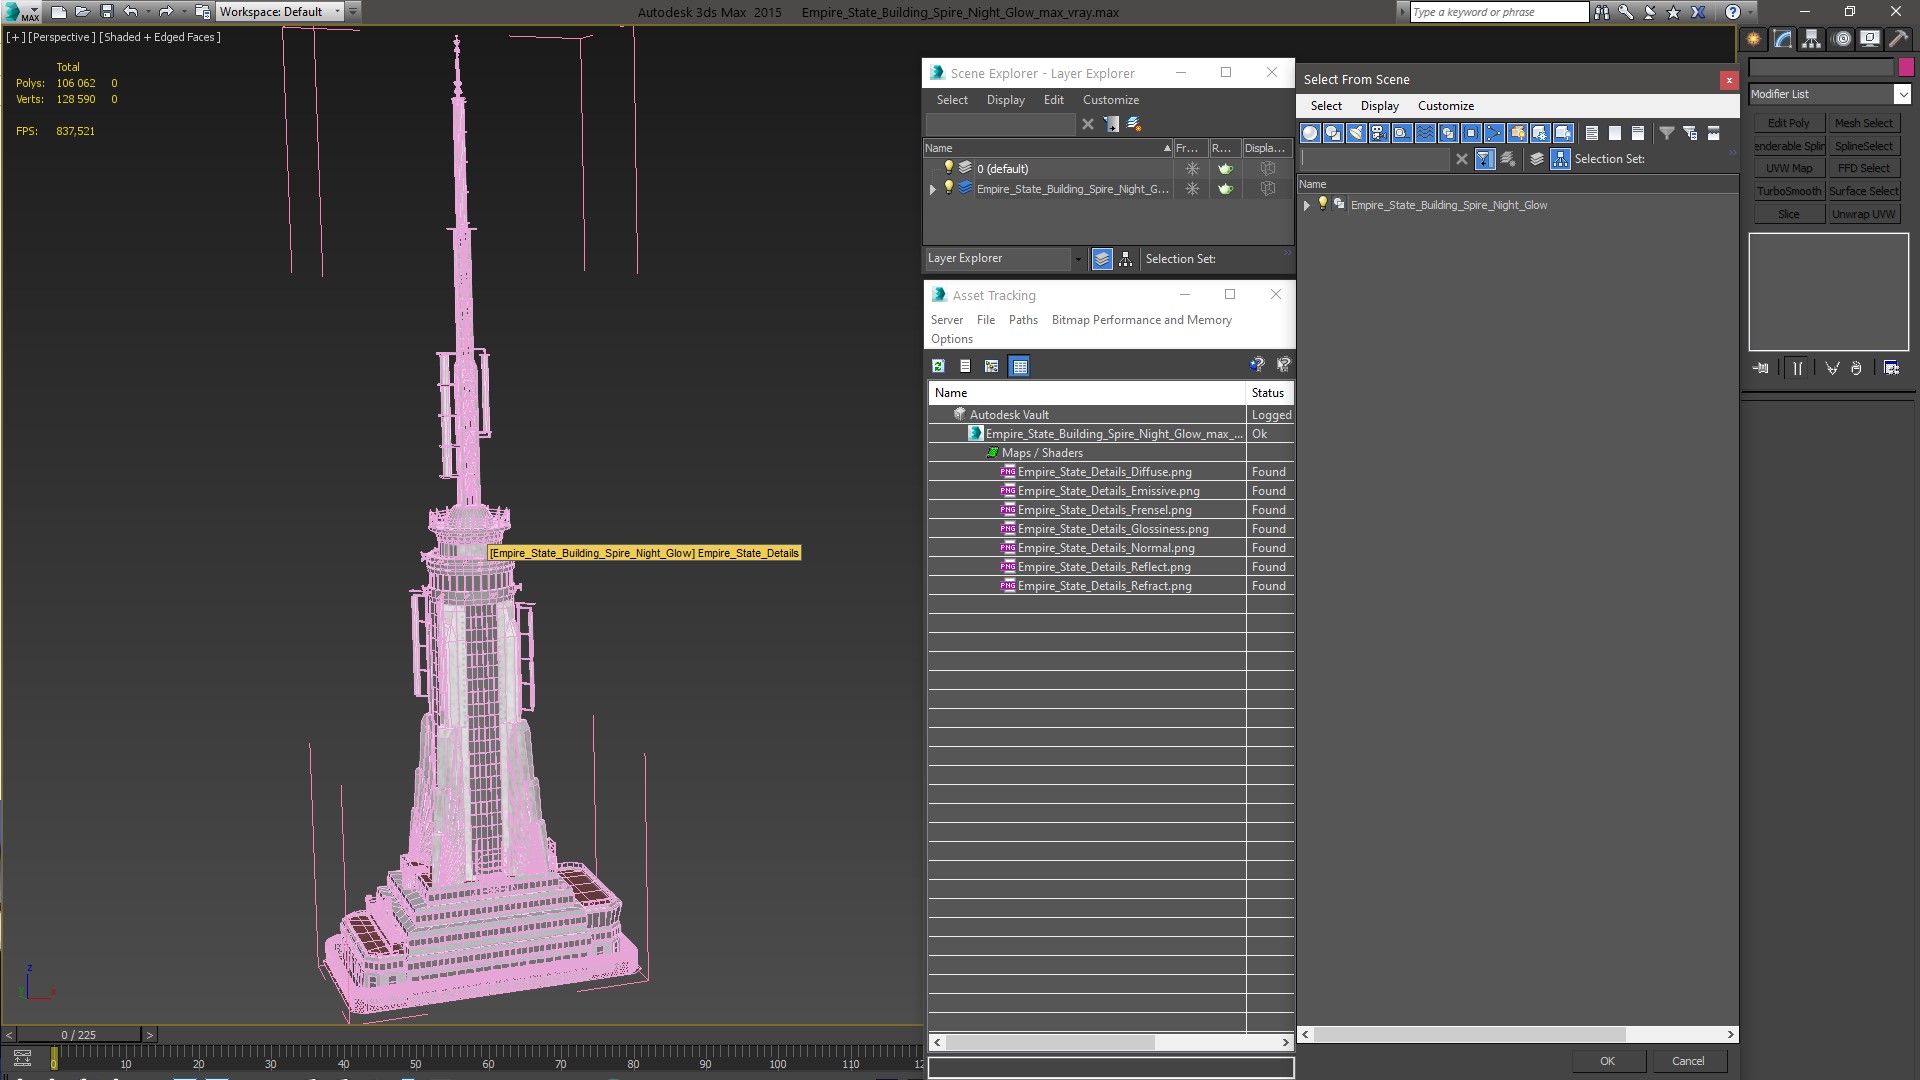Toggle Display Cameras filter in Select From Scene
This screenshot has width=1920, height=1080.
pos(1379,133)
